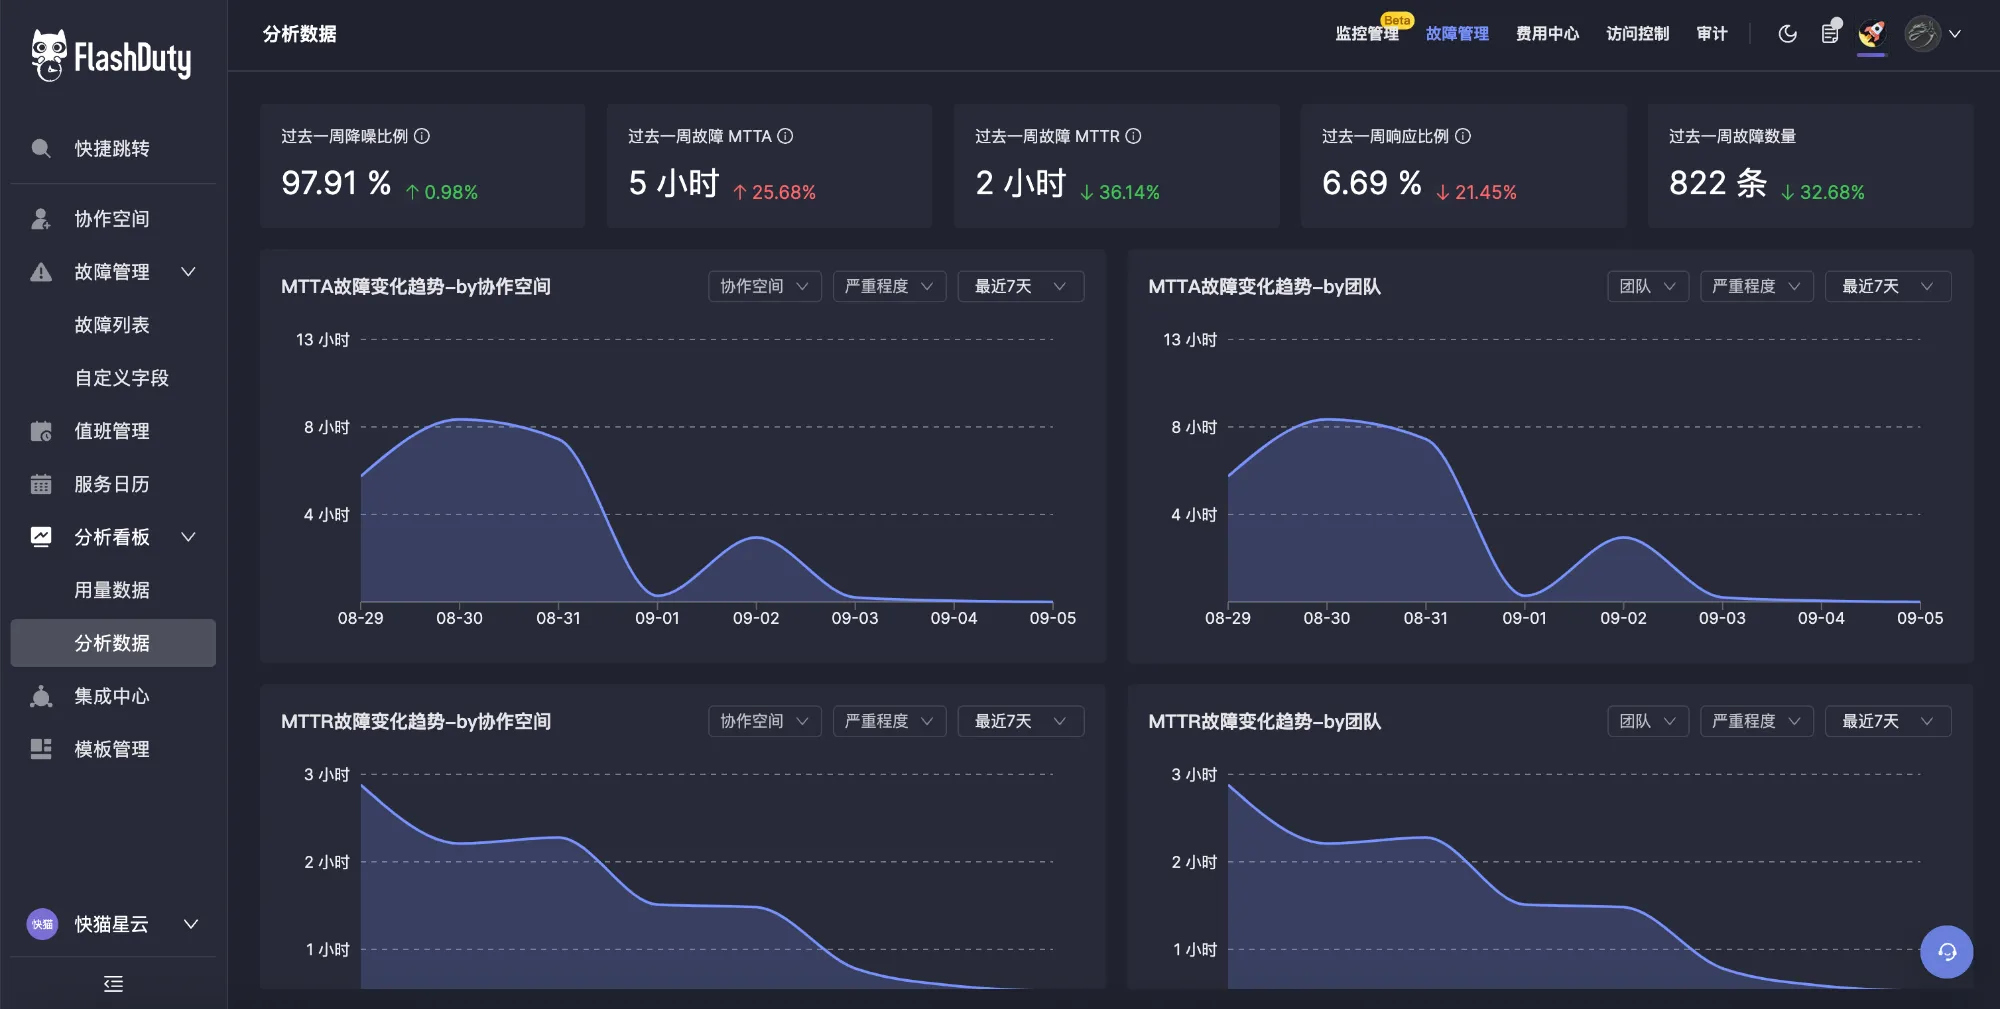
Task: Open 严重程度 dropdown in MTTR by协作空间 chart
Action: [x=890, y=721]
